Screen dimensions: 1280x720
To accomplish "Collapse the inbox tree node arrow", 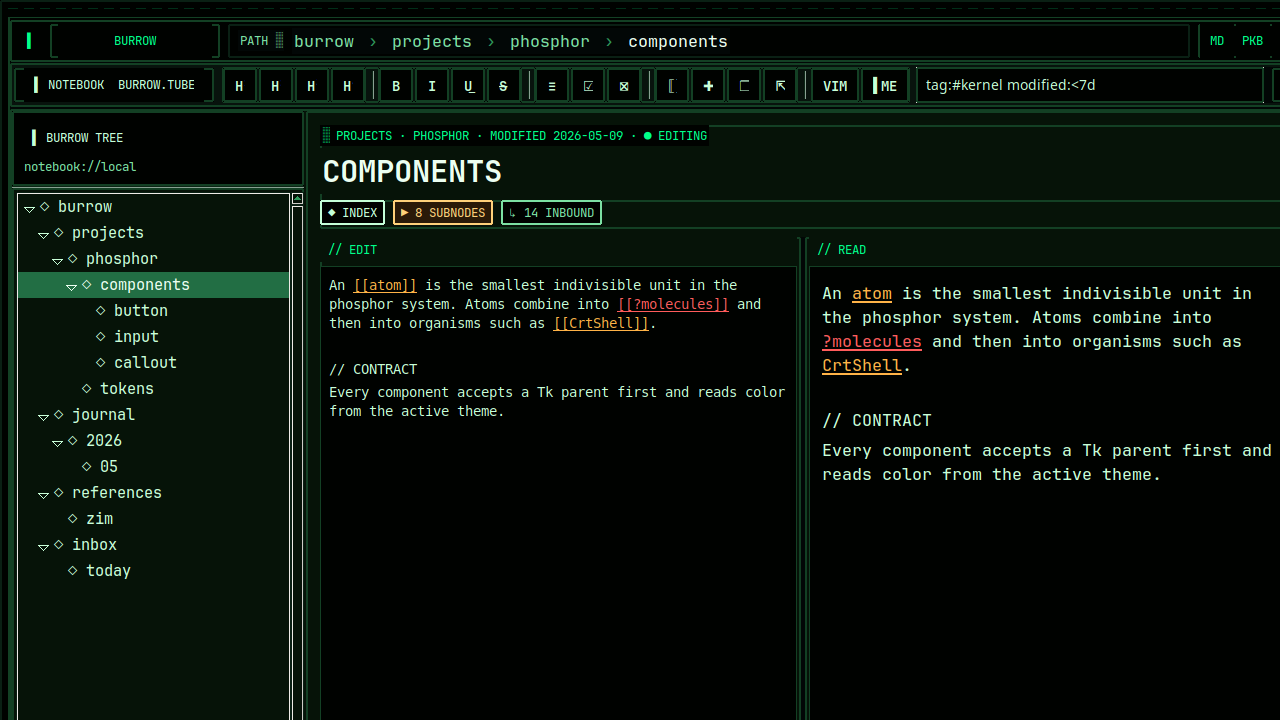I will [44, 546].
